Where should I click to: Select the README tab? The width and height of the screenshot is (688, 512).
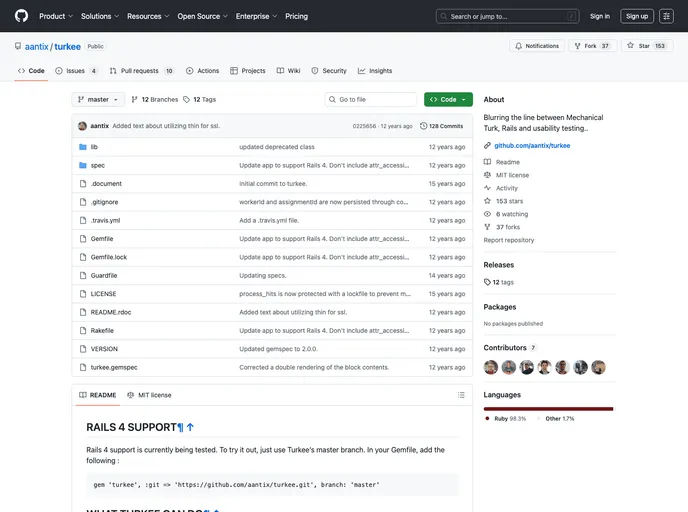[x=97, y=395]
